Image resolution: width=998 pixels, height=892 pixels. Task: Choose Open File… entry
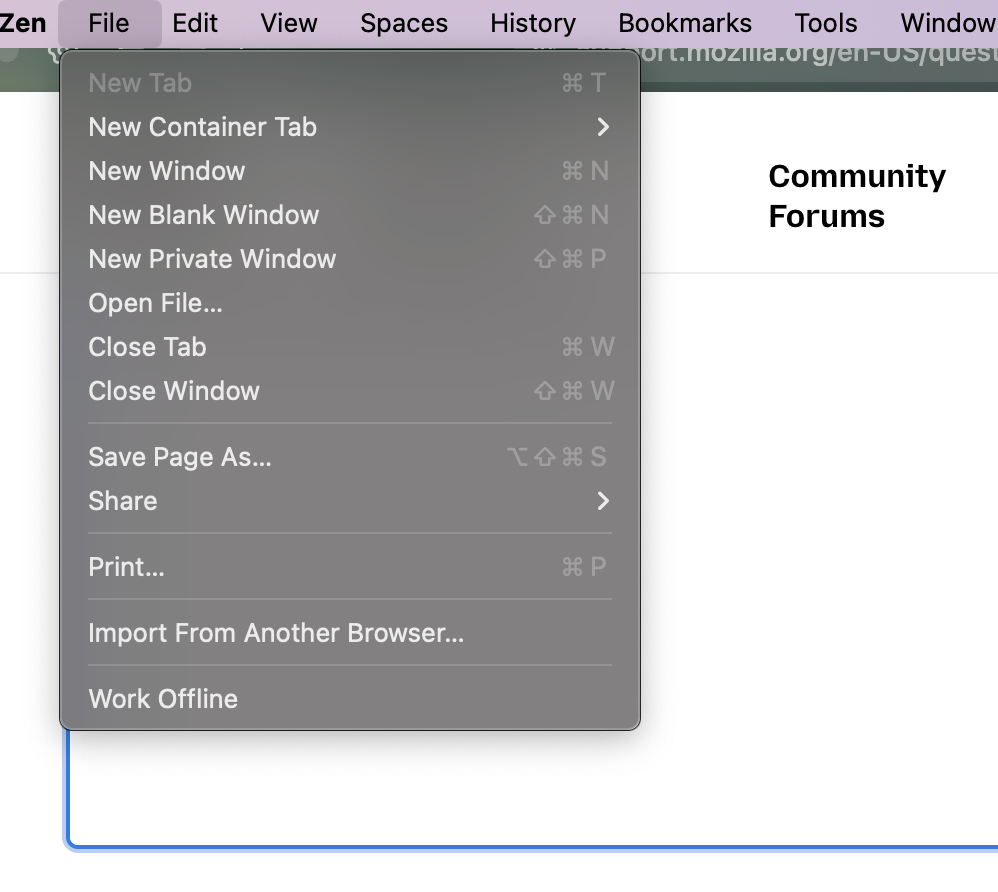pyautogui.click(x=349, y=303)
